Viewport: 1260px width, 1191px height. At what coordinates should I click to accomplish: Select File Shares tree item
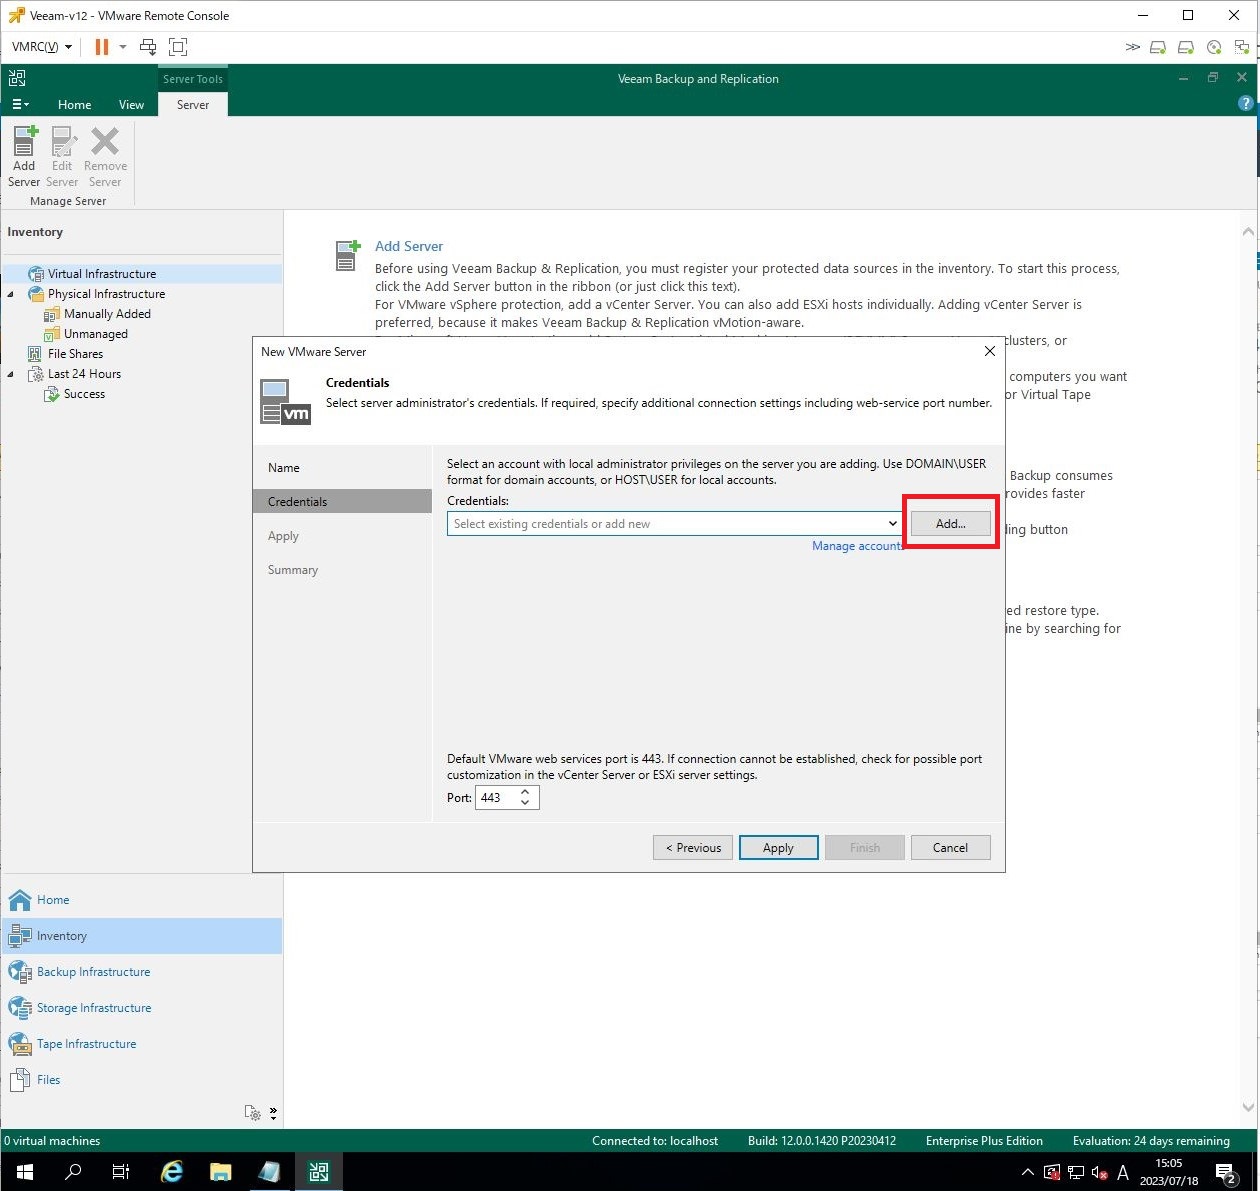[75, 354]
